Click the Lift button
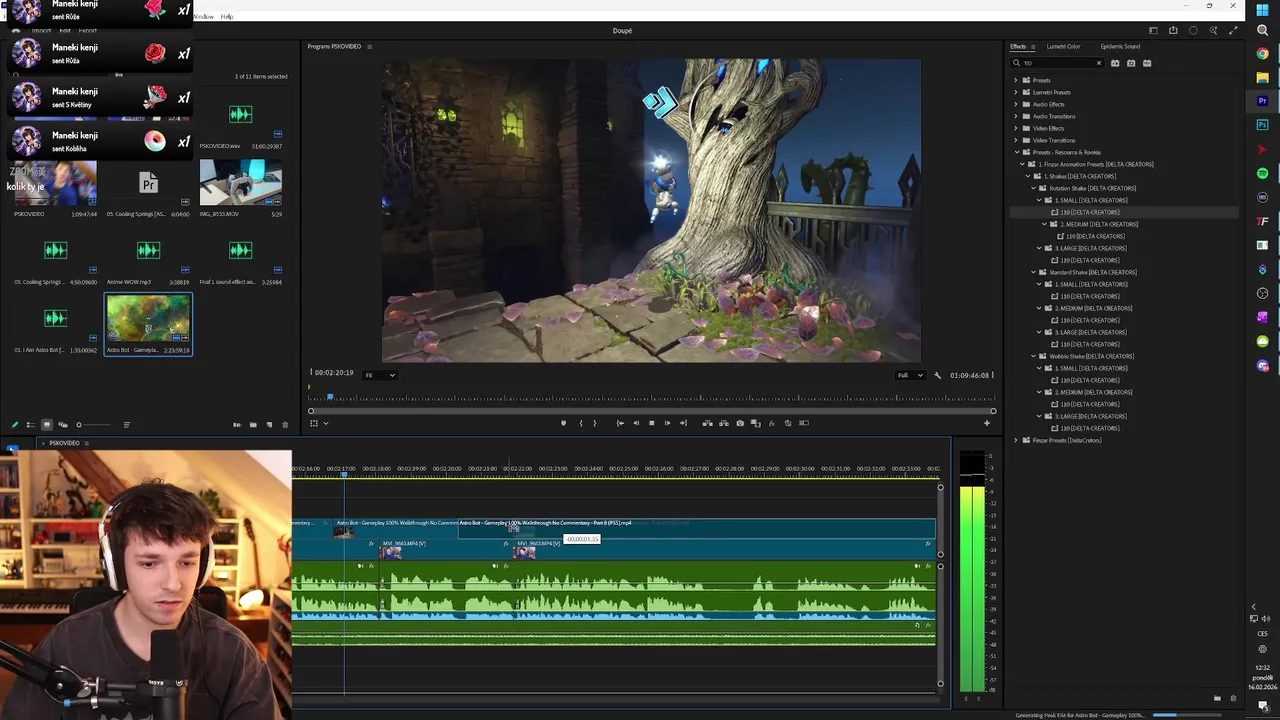1280x720 pixels. pyautogui.click(x=707, y=423)
